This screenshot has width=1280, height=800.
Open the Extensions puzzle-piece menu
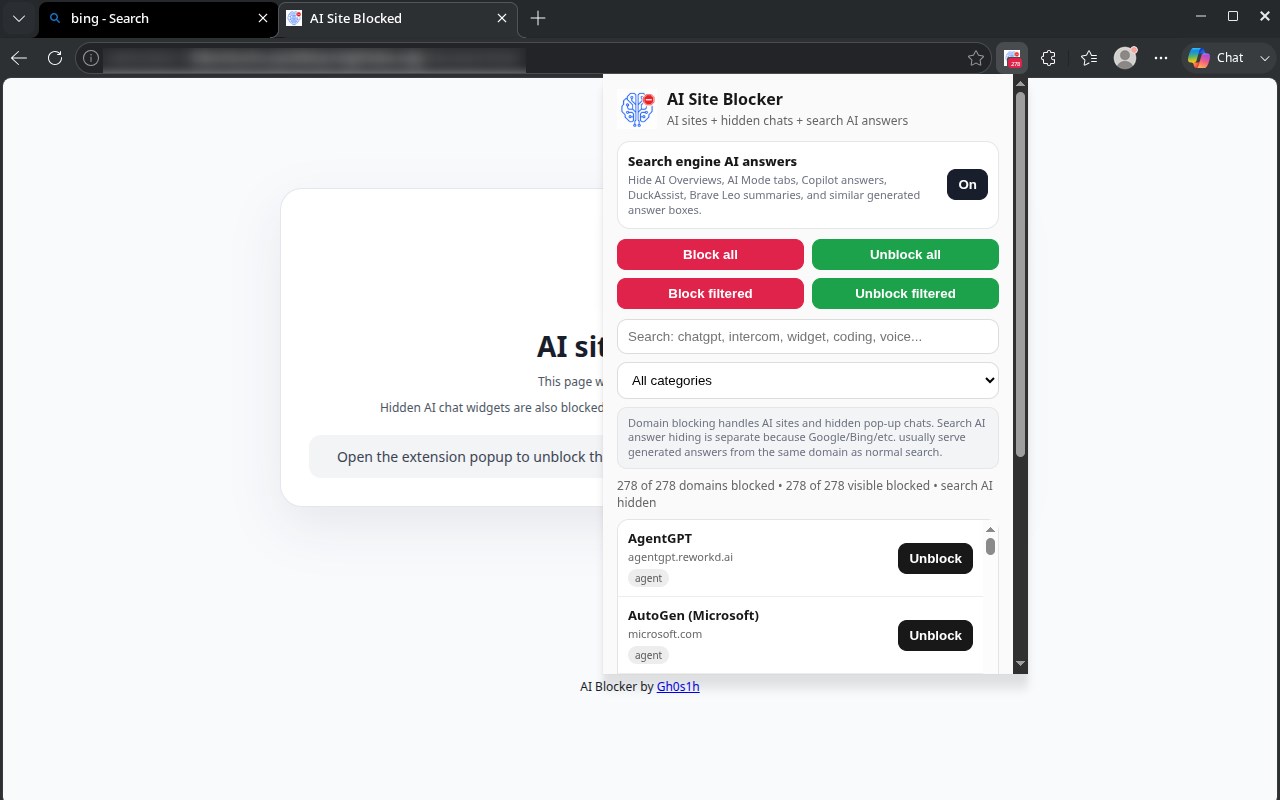point(1048,58)
